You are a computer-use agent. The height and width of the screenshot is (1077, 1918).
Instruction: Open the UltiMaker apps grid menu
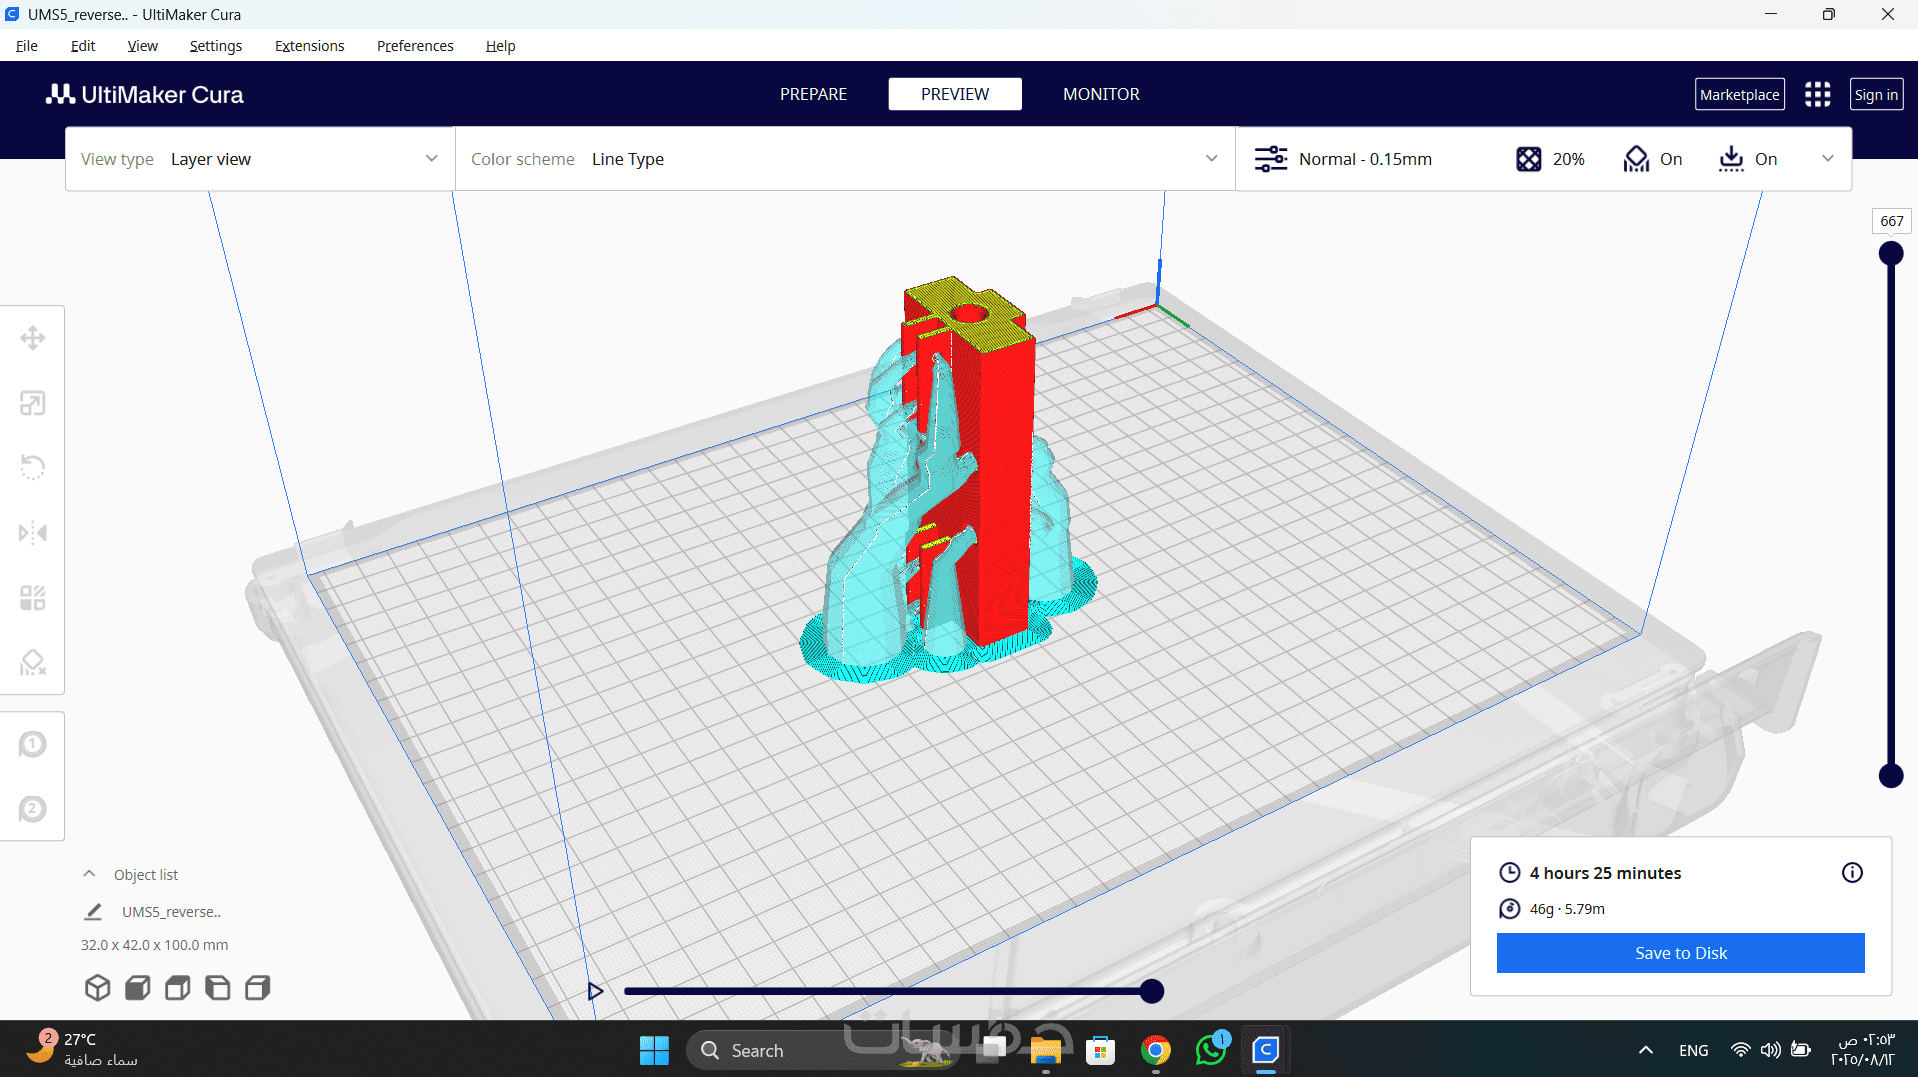coord(1817,94)
